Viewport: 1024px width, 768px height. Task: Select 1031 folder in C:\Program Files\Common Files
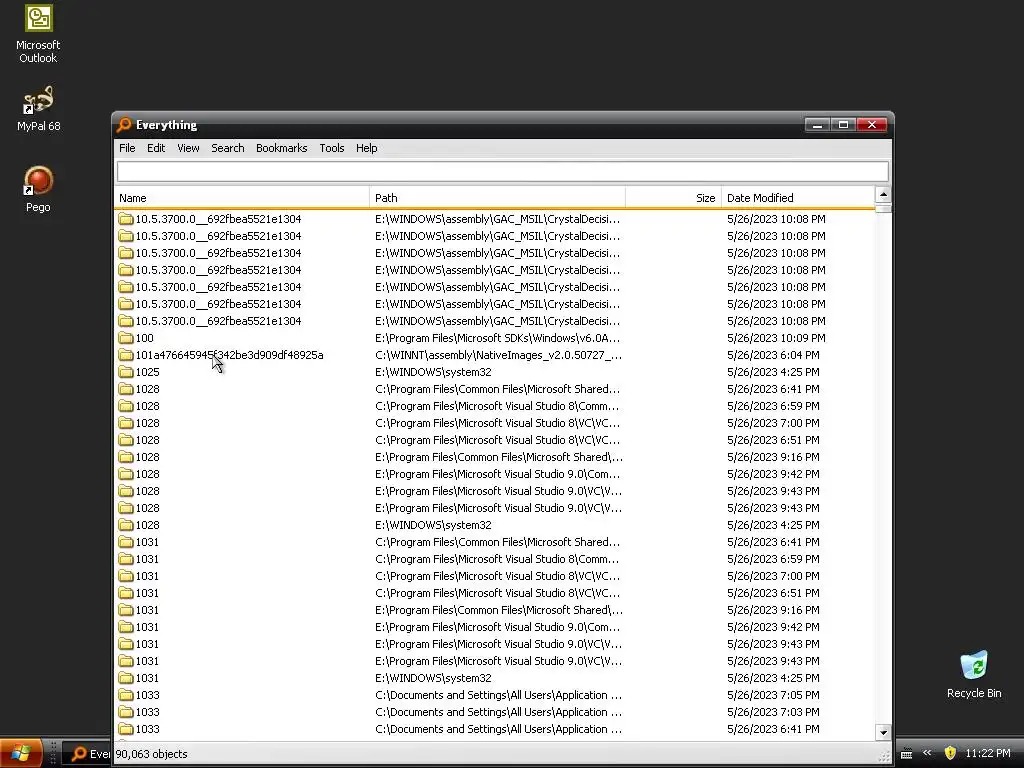tap(147, 542)
